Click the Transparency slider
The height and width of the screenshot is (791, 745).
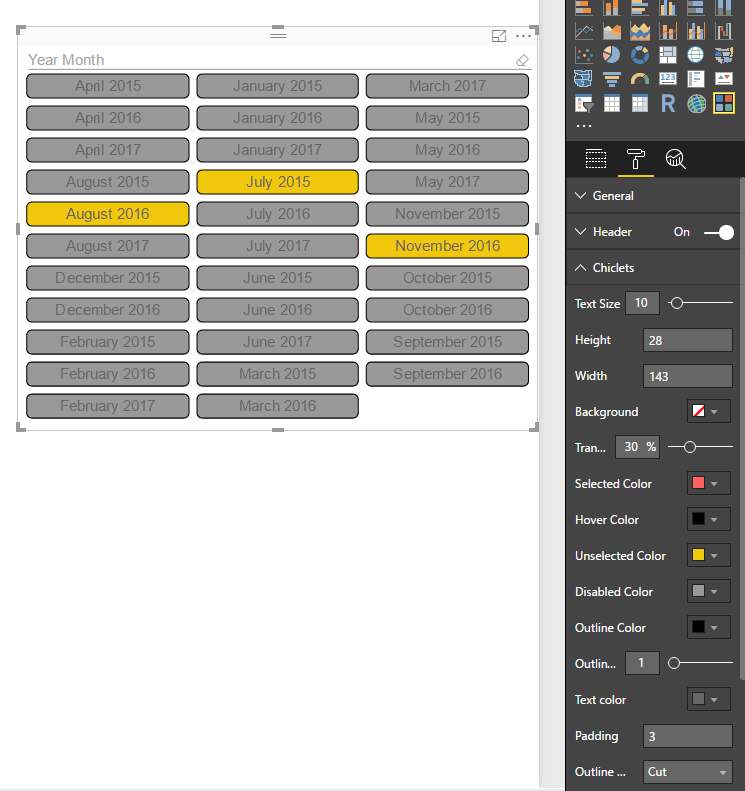pyautogui.click(x=700, y=447)
